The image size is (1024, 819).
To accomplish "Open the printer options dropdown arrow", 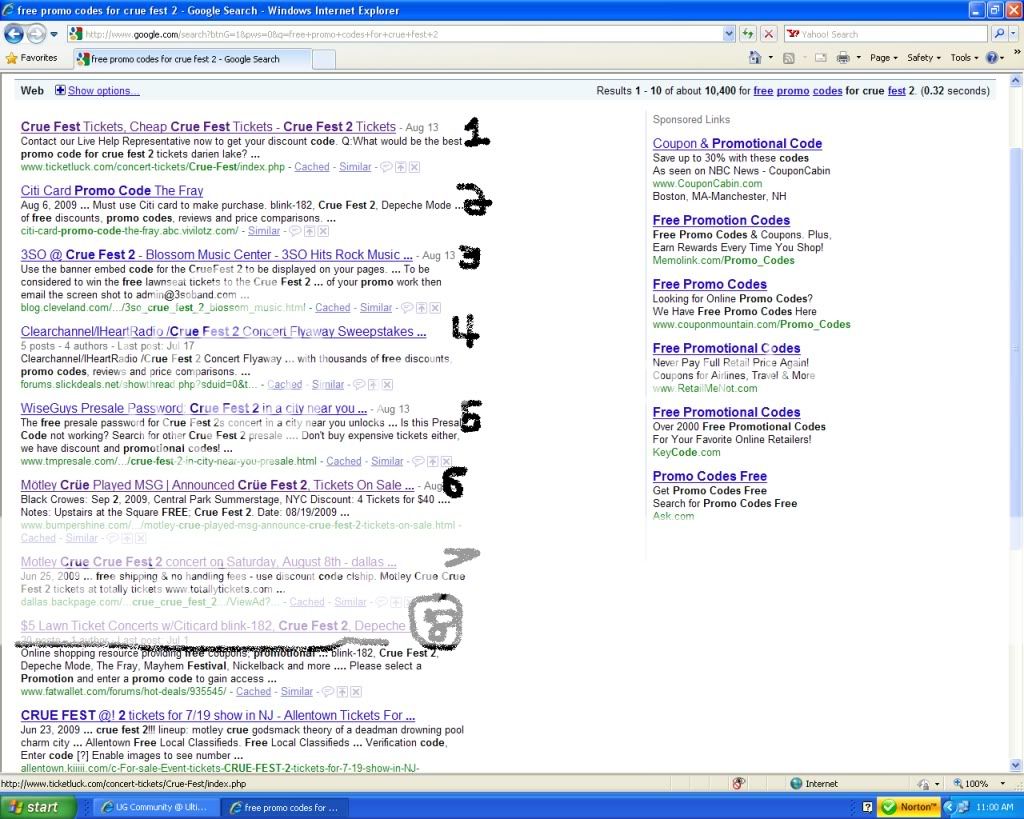I will click(x=858, y=58).
